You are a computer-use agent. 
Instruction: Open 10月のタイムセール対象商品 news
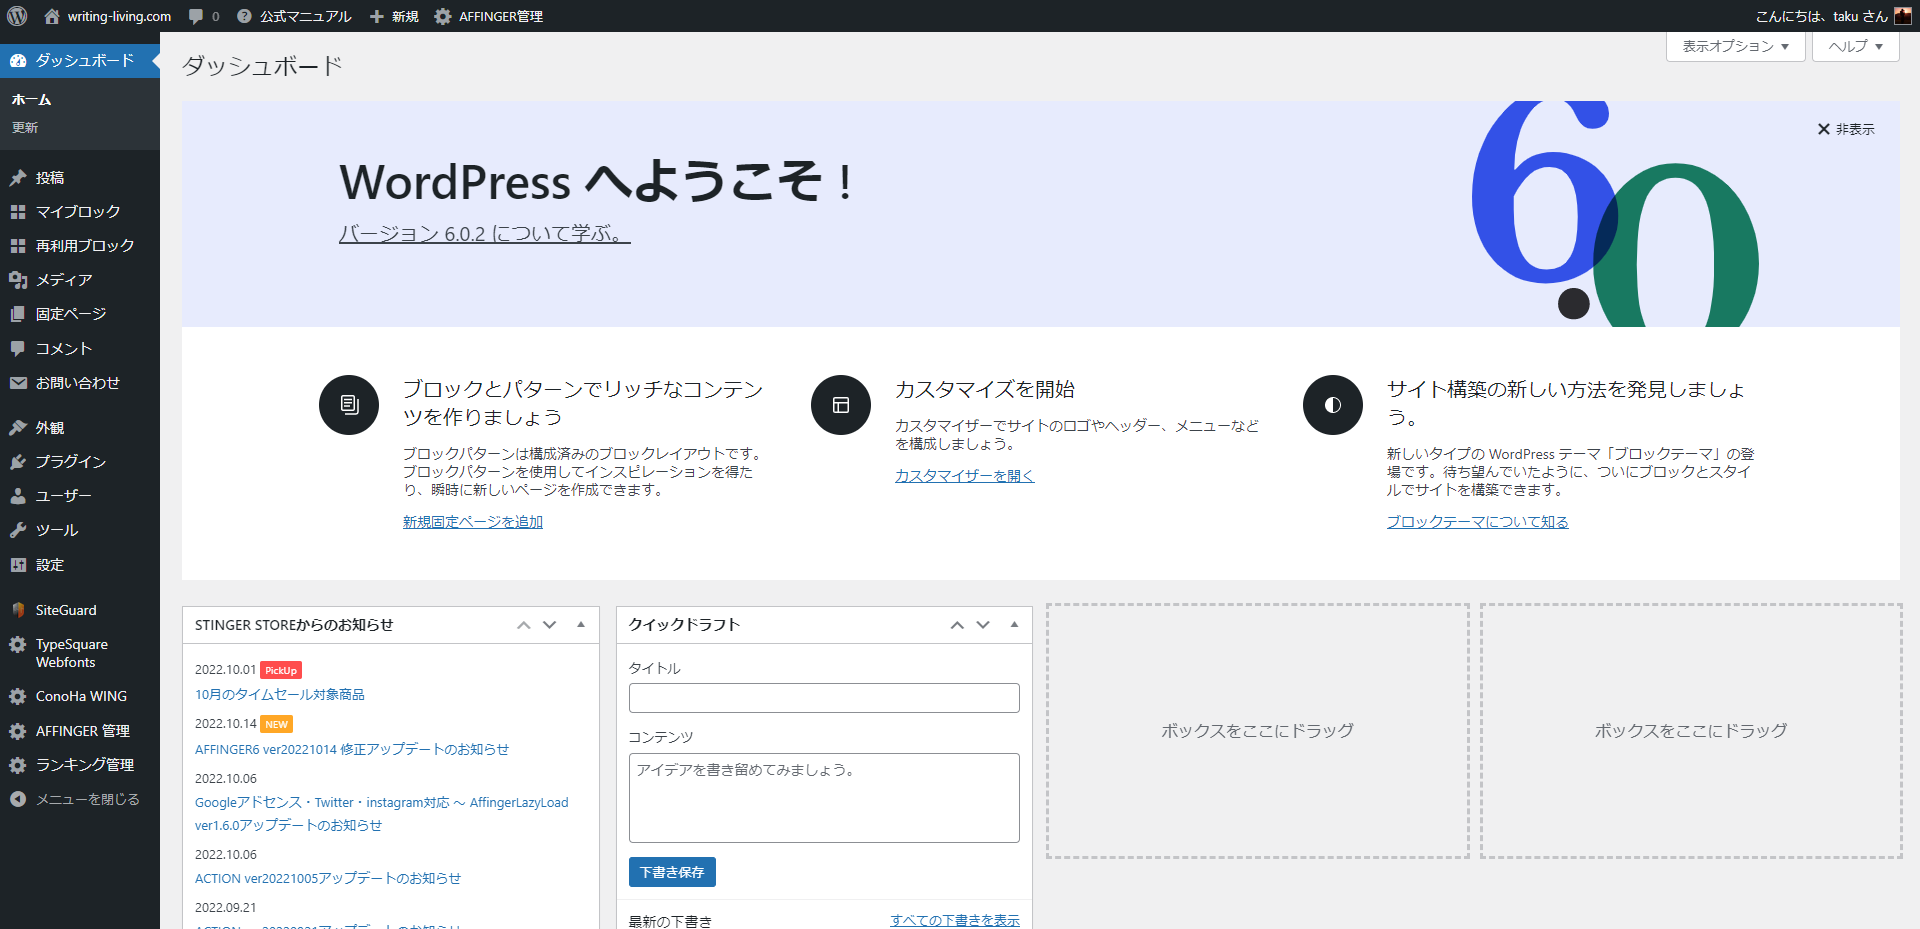click(x=280, y=694)
